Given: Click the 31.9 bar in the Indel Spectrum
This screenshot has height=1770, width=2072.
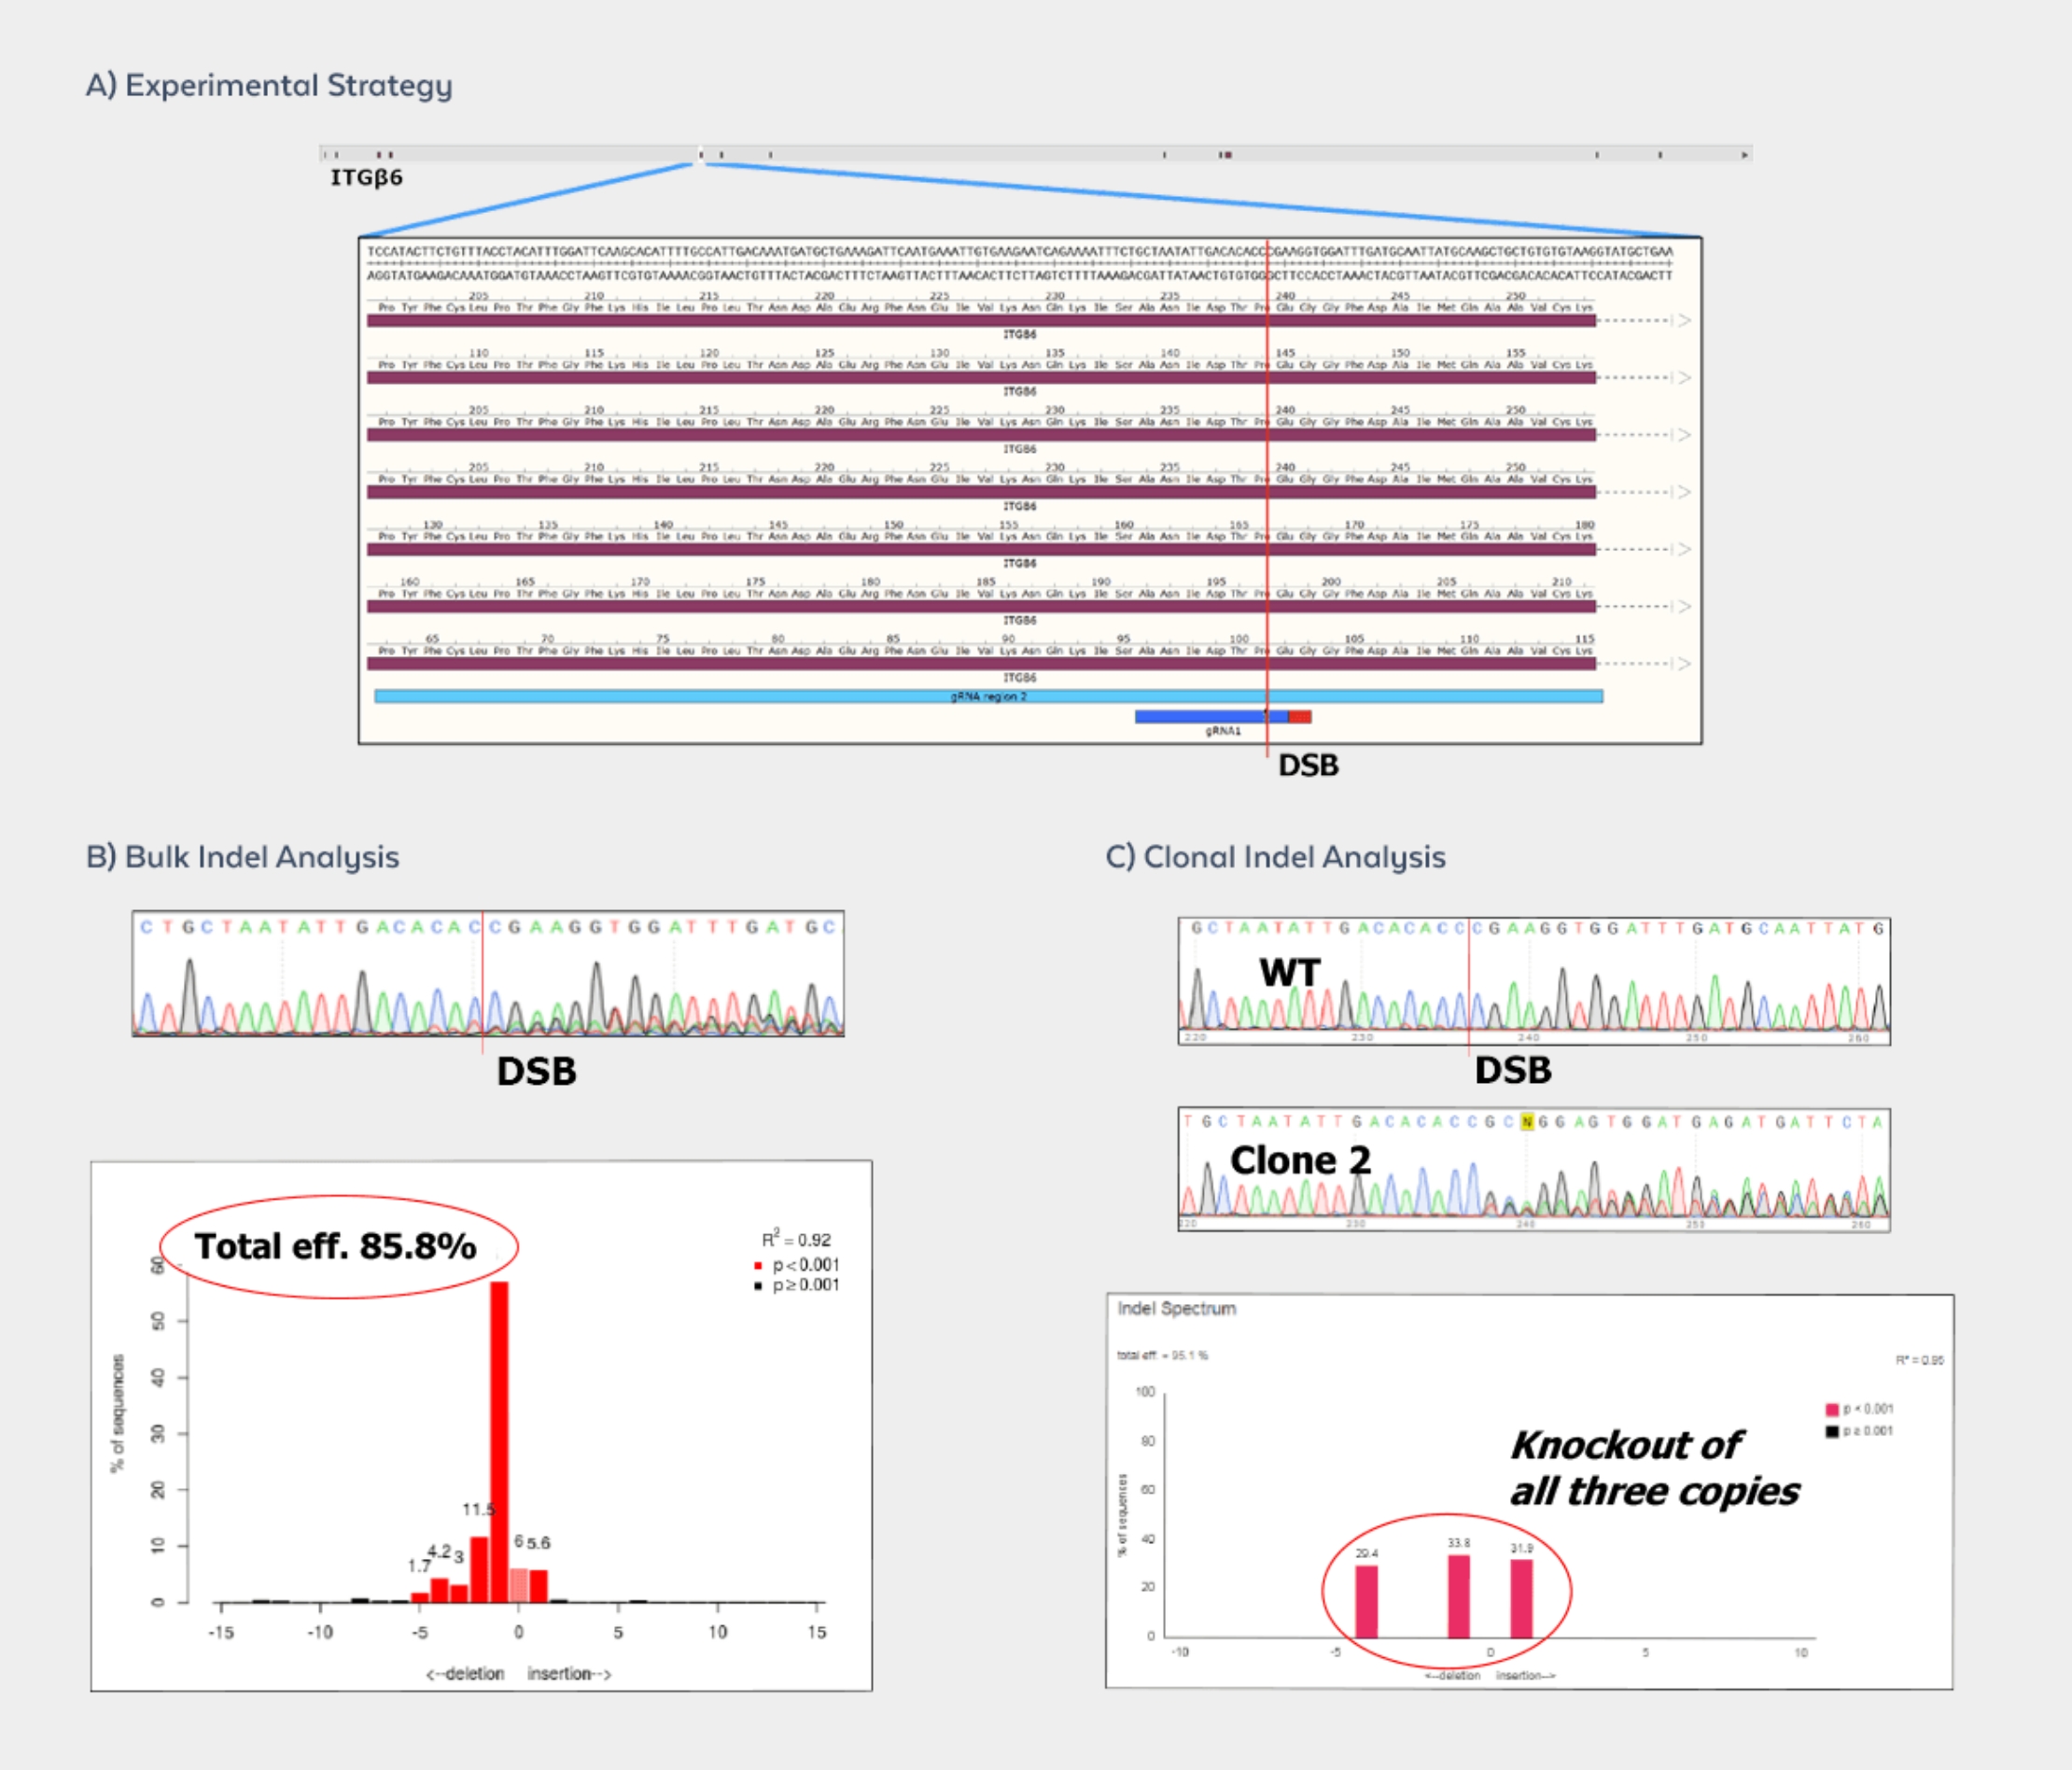Looking at the screenshot, I should tap(1521, 1598).
